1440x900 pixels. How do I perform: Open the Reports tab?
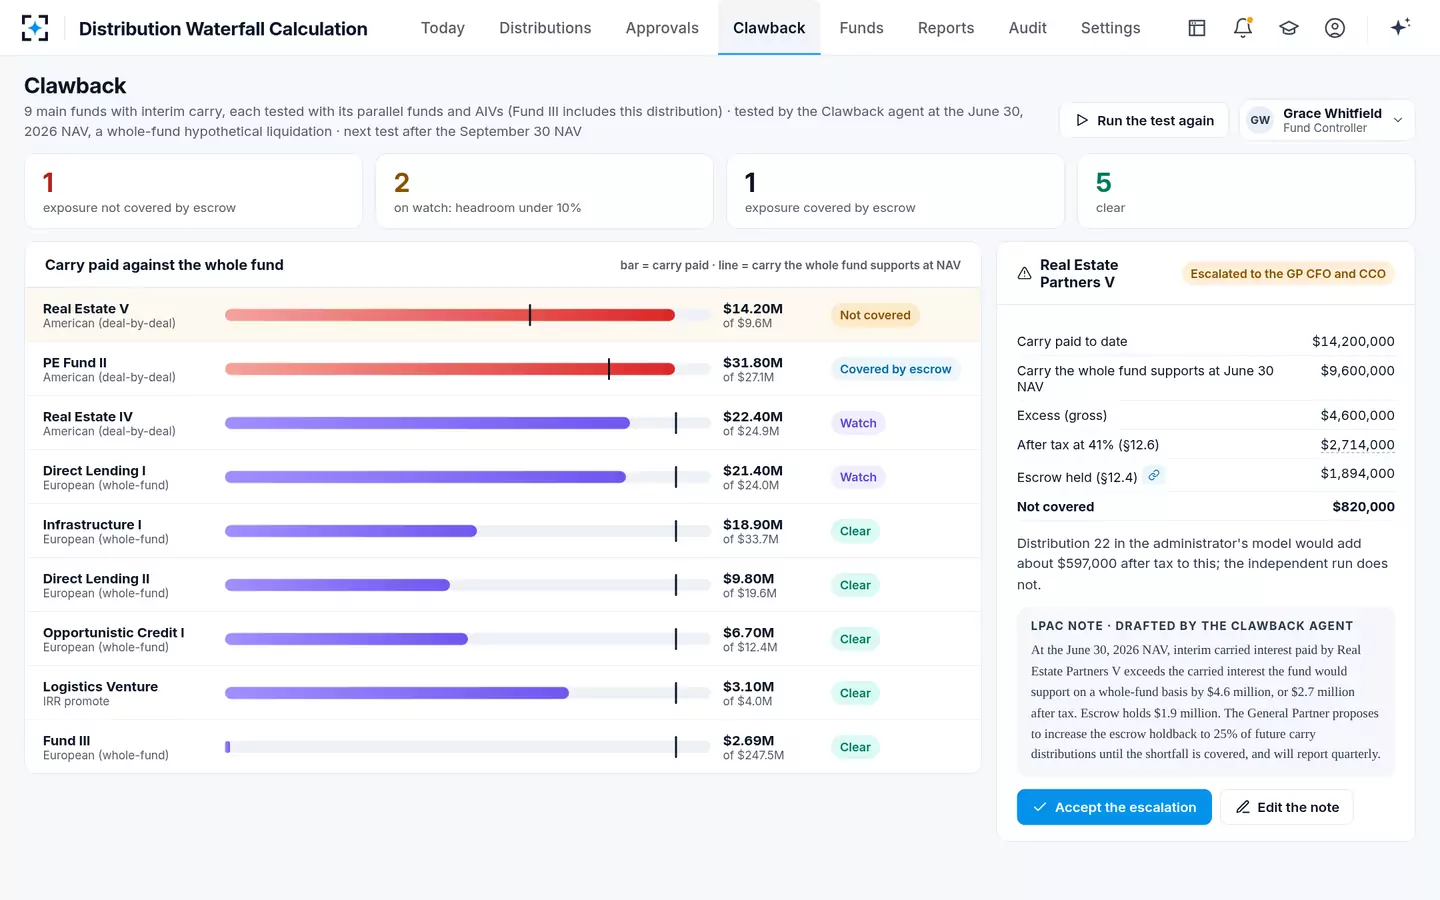point(946,28)
